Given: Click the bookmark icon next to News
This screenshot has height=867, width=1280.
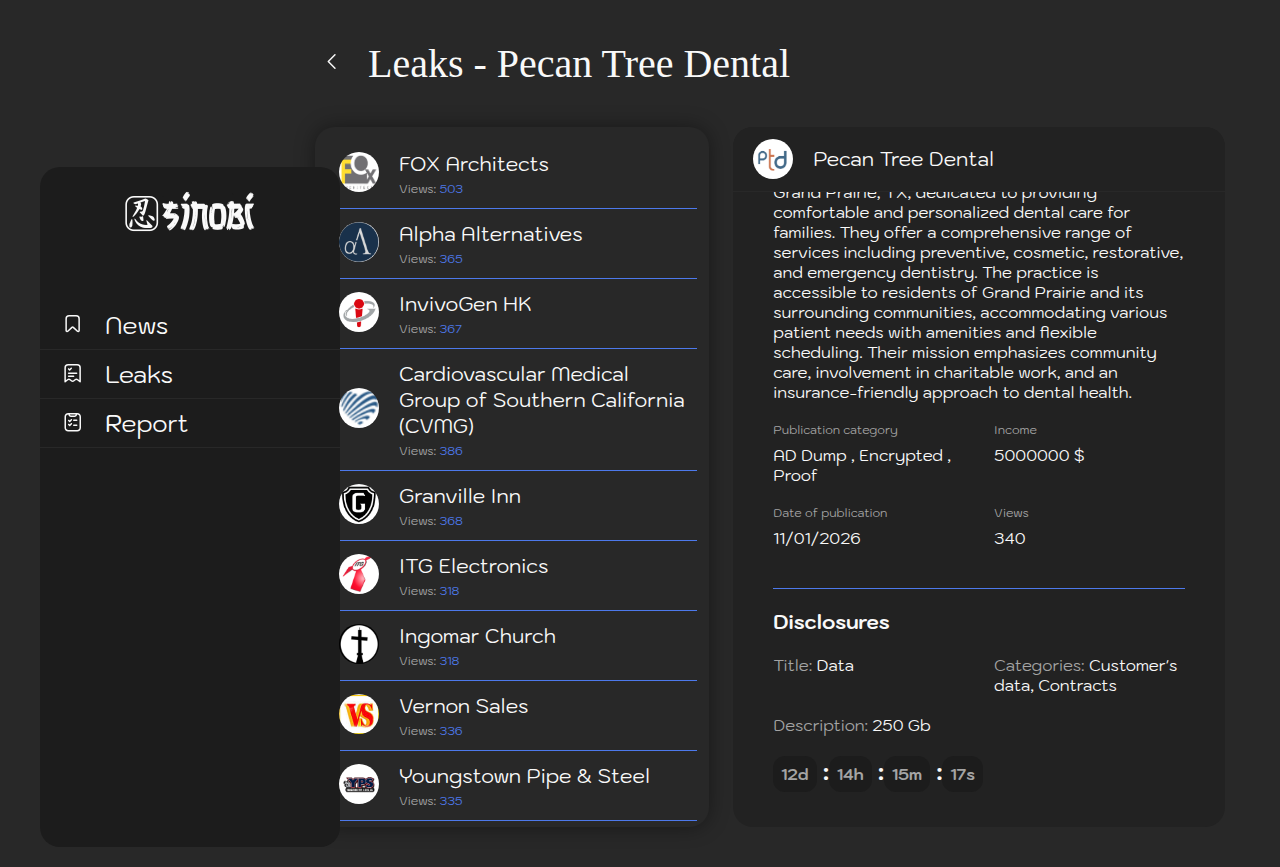Looking at the screenshot, I should (x=72, y=325).
